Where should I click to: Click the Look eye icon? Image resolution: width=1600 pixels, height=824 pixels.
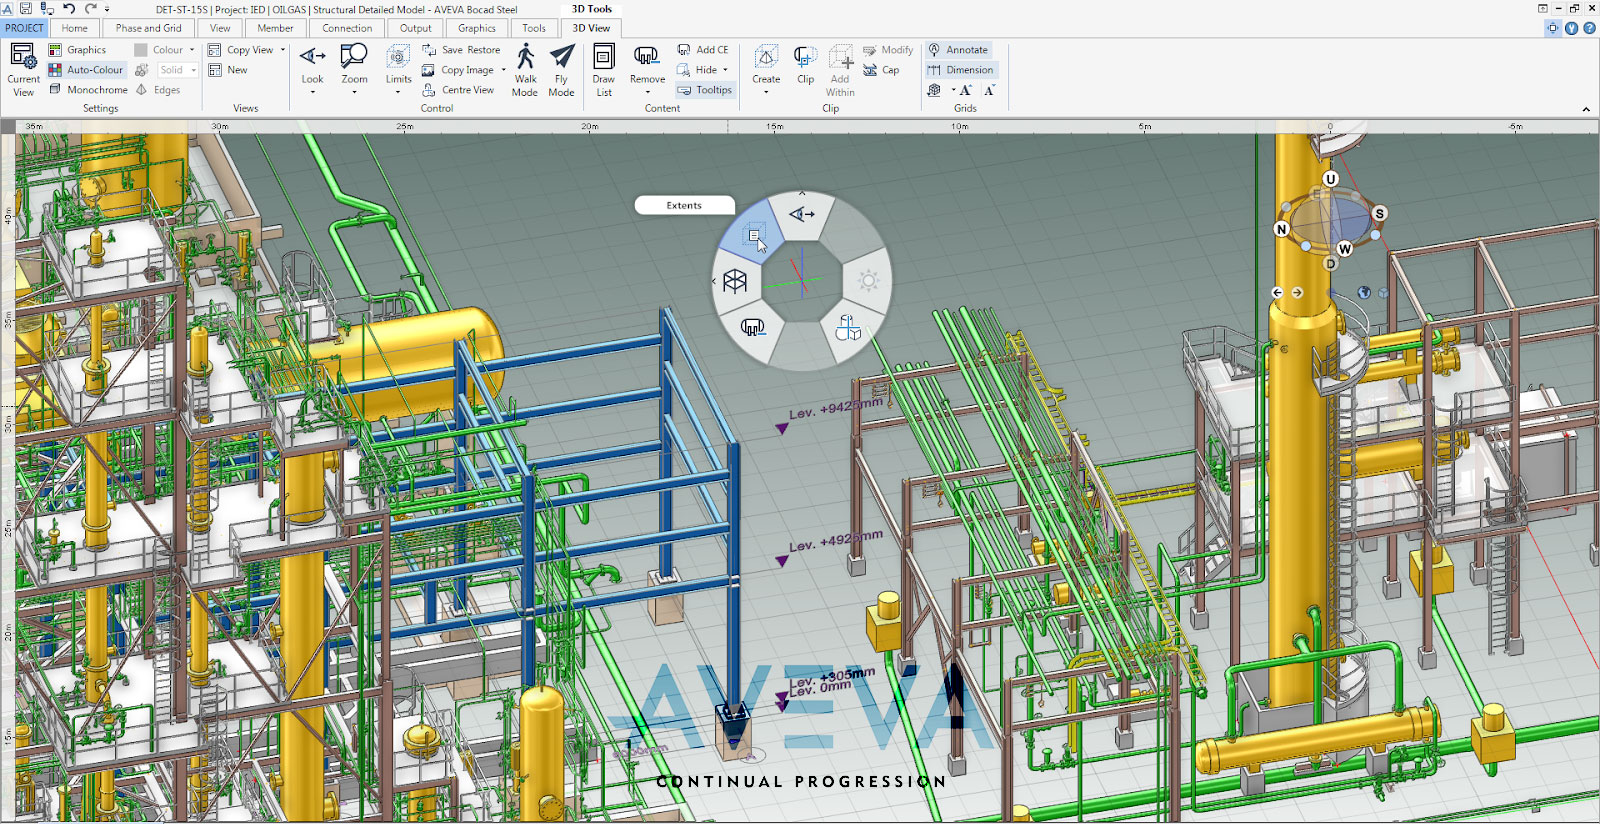click(x=313, y=56)
